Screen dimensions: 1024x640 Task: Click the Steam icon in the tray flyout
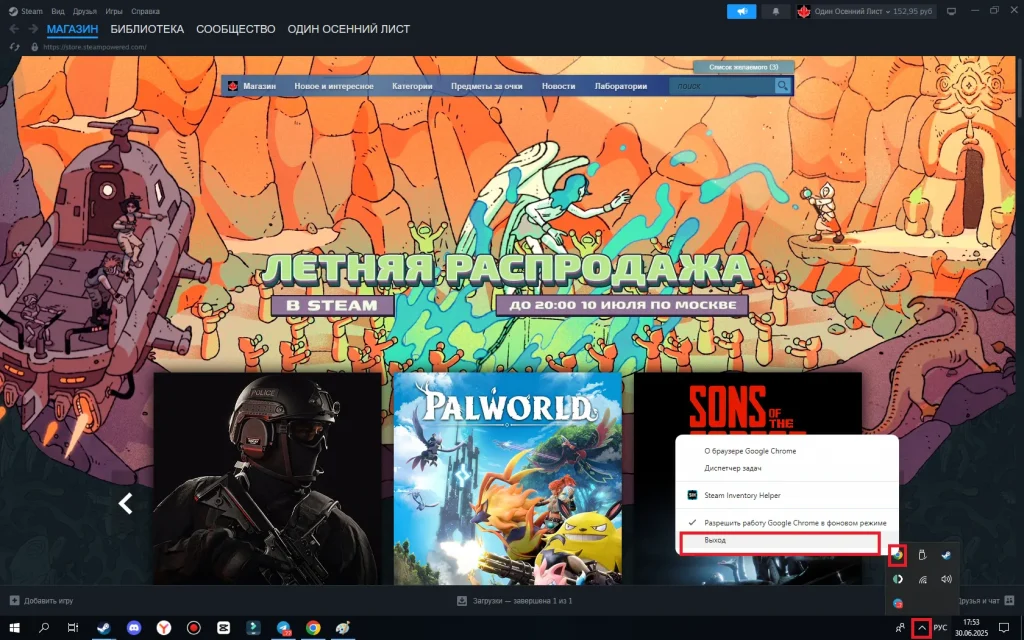pyautogui.click(x=946, y=556)
